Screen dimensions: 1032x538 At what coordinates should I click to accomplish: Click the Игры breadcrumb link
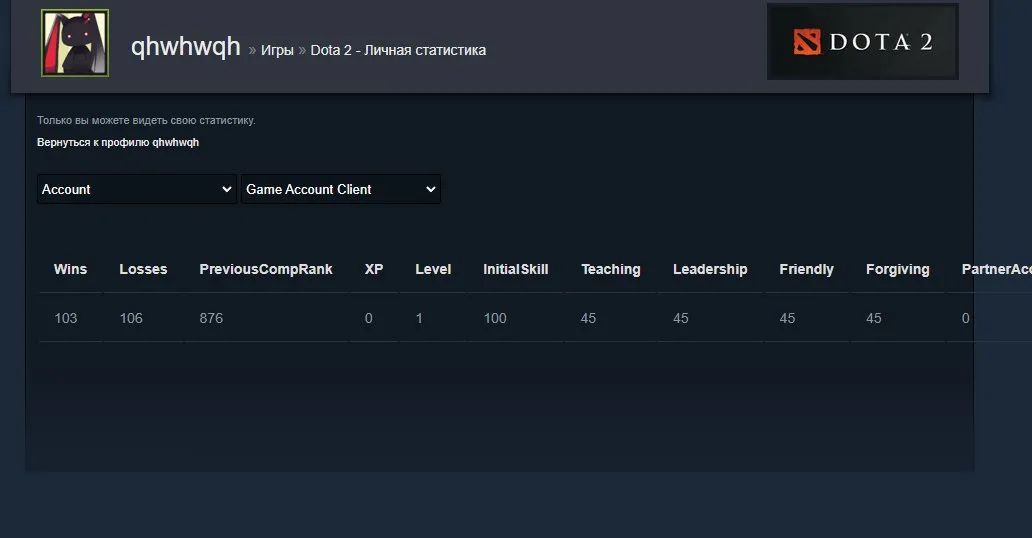click(277, 50)
